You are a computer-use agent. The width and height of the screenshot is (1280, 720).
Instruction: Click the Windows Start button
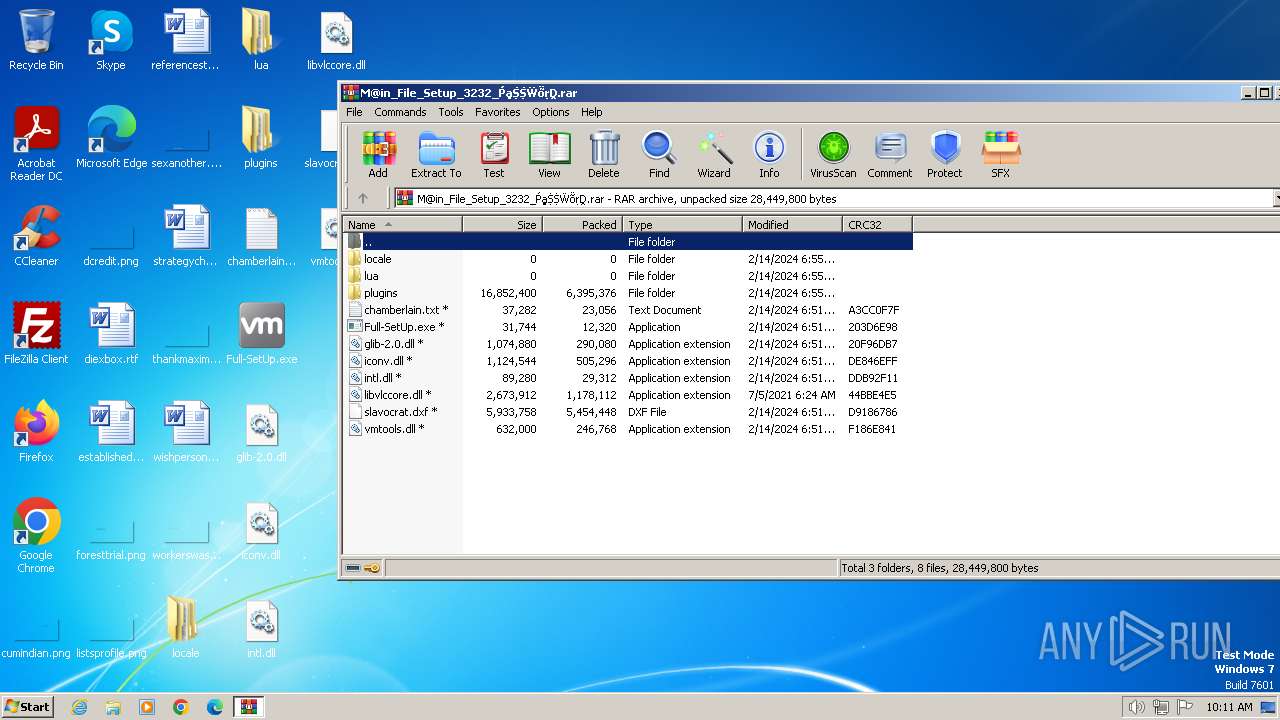click(x=27, y=707)
